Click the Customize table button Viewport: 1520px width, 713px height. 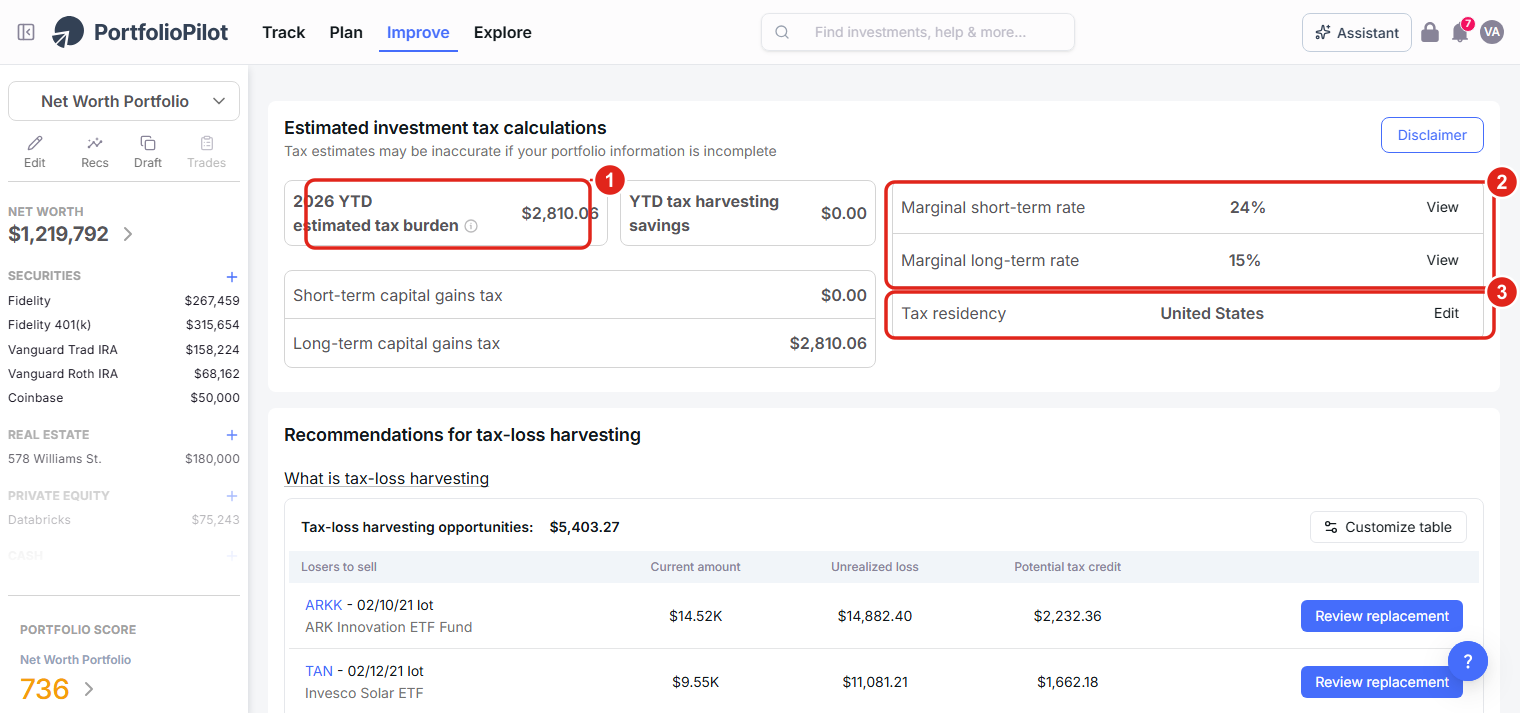click(x=1388, y=527)
